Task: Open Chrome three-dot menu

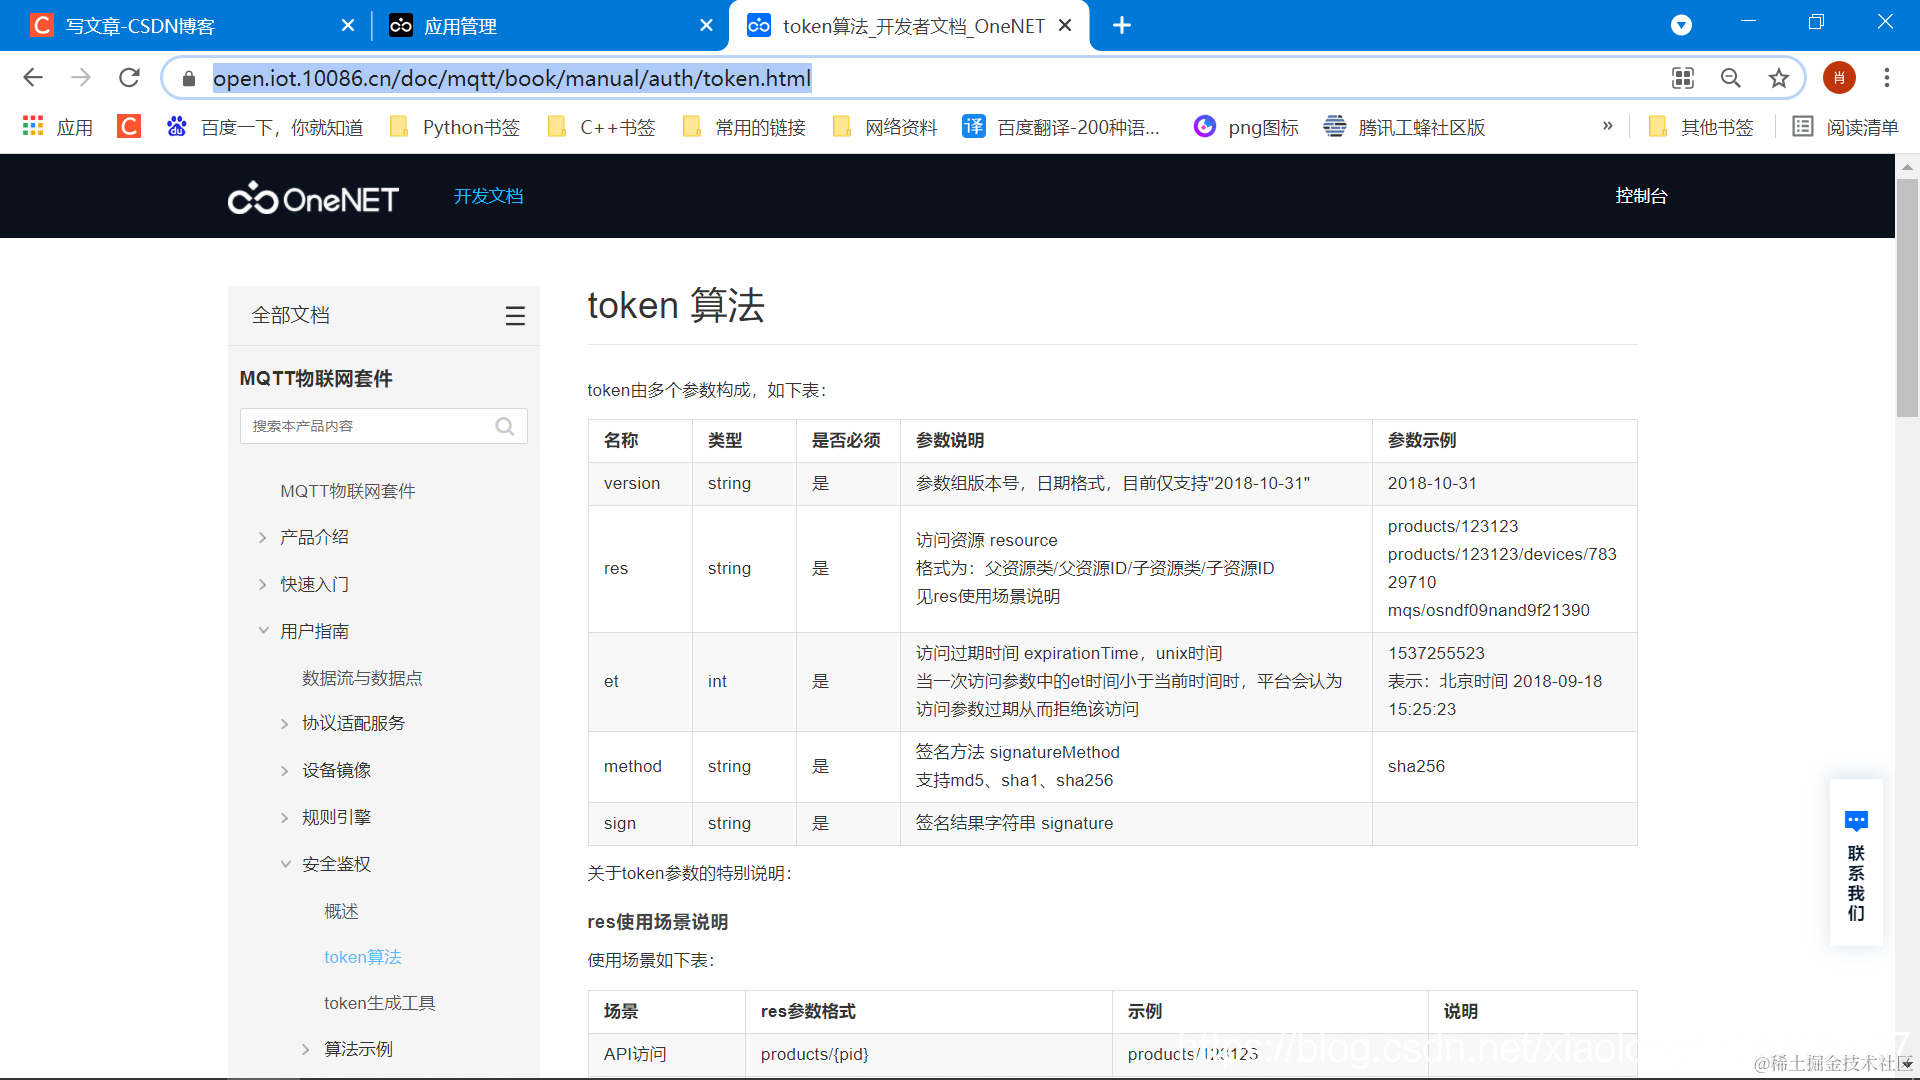Action: point(1886,78)
